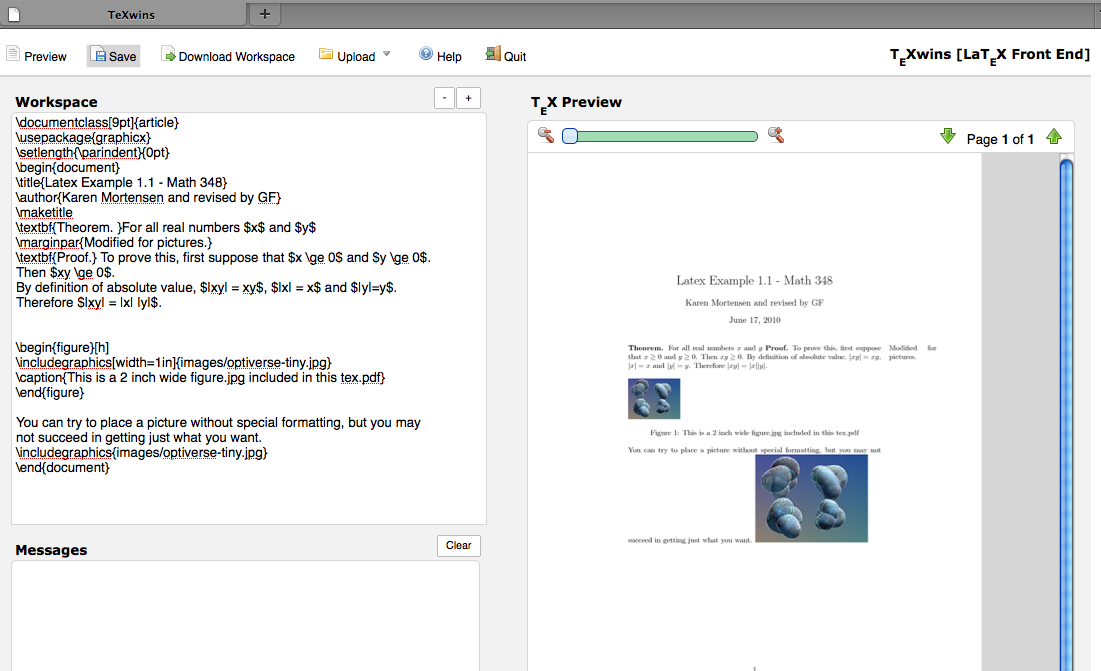
Task: Click the Save floppy disk icon
Action: [101, 56]
